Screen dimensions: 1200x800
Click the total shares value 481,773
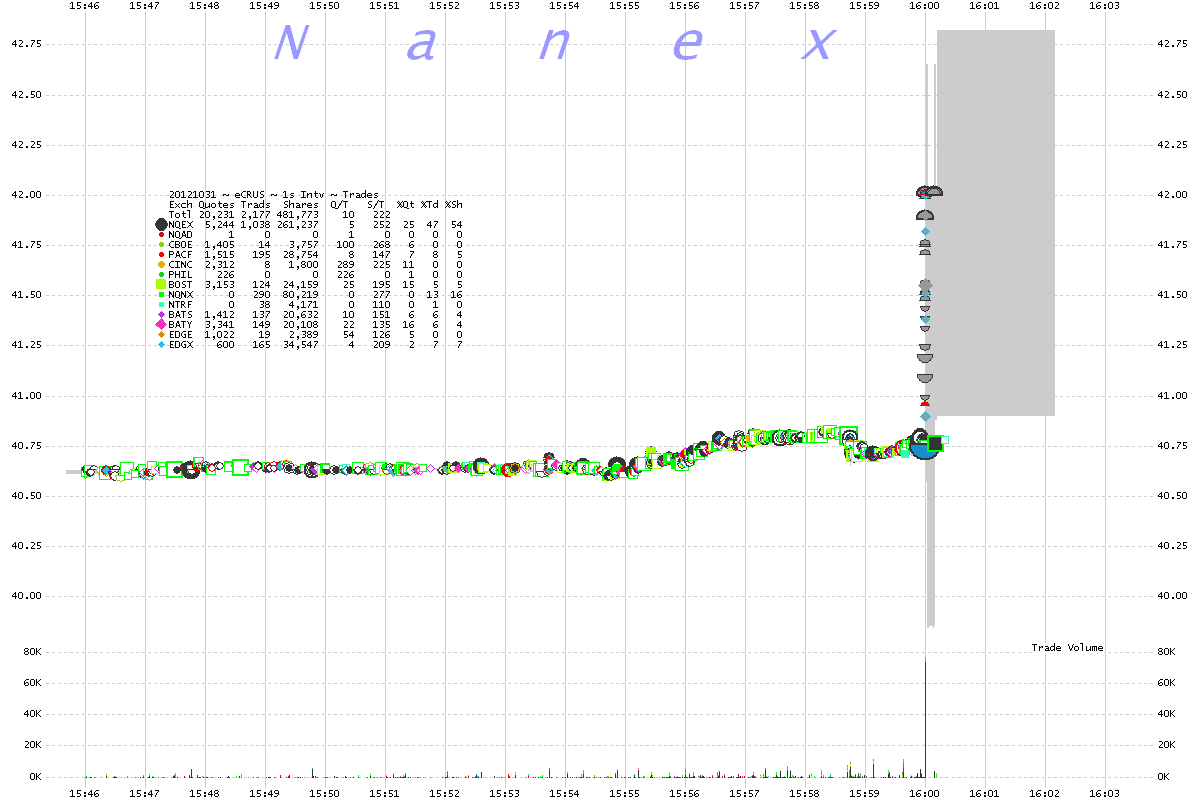[298, 214]
